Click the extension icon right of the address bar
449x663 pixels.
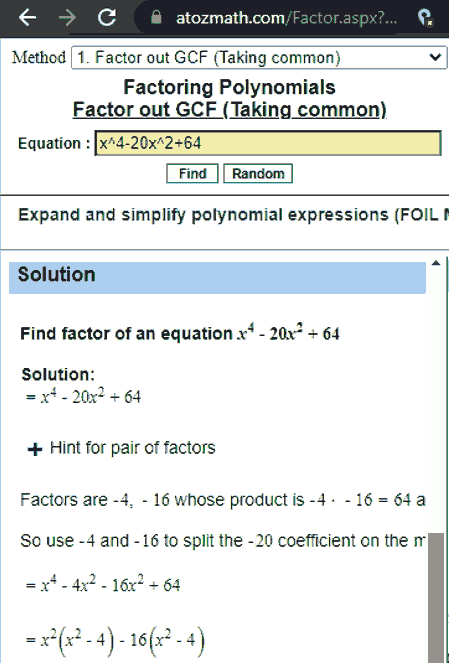pyautogui.click(x=424, y=18)
